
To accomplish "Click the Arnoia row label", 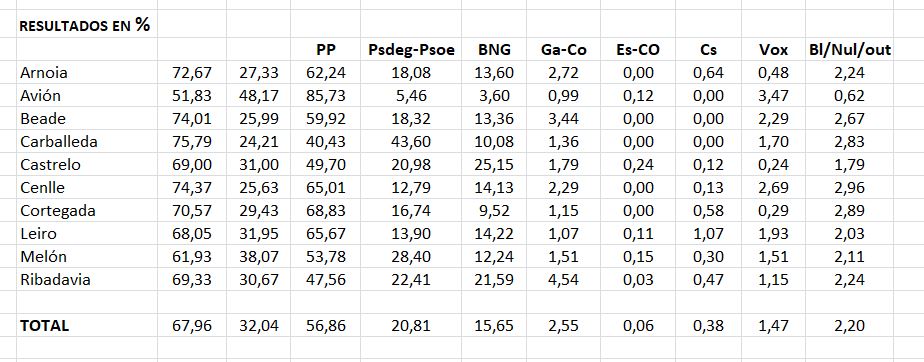I will [x=44, y=73].
